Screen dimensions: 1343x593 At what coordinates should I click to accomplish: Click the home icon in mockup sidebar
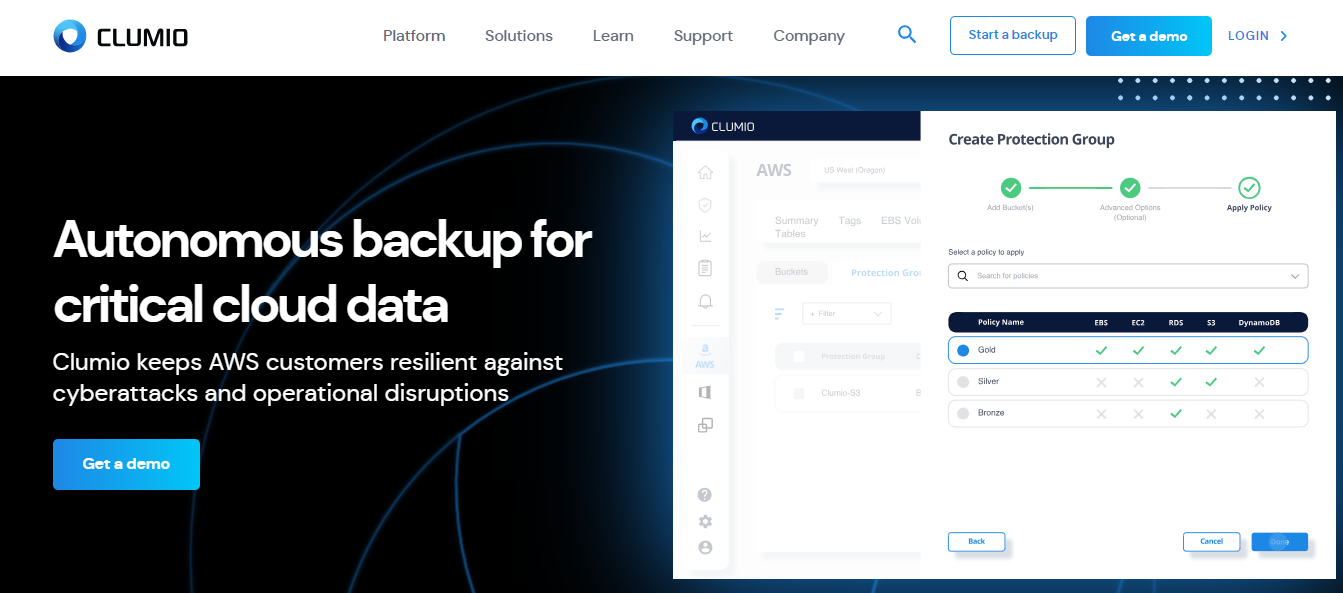[x=705, y=172]
